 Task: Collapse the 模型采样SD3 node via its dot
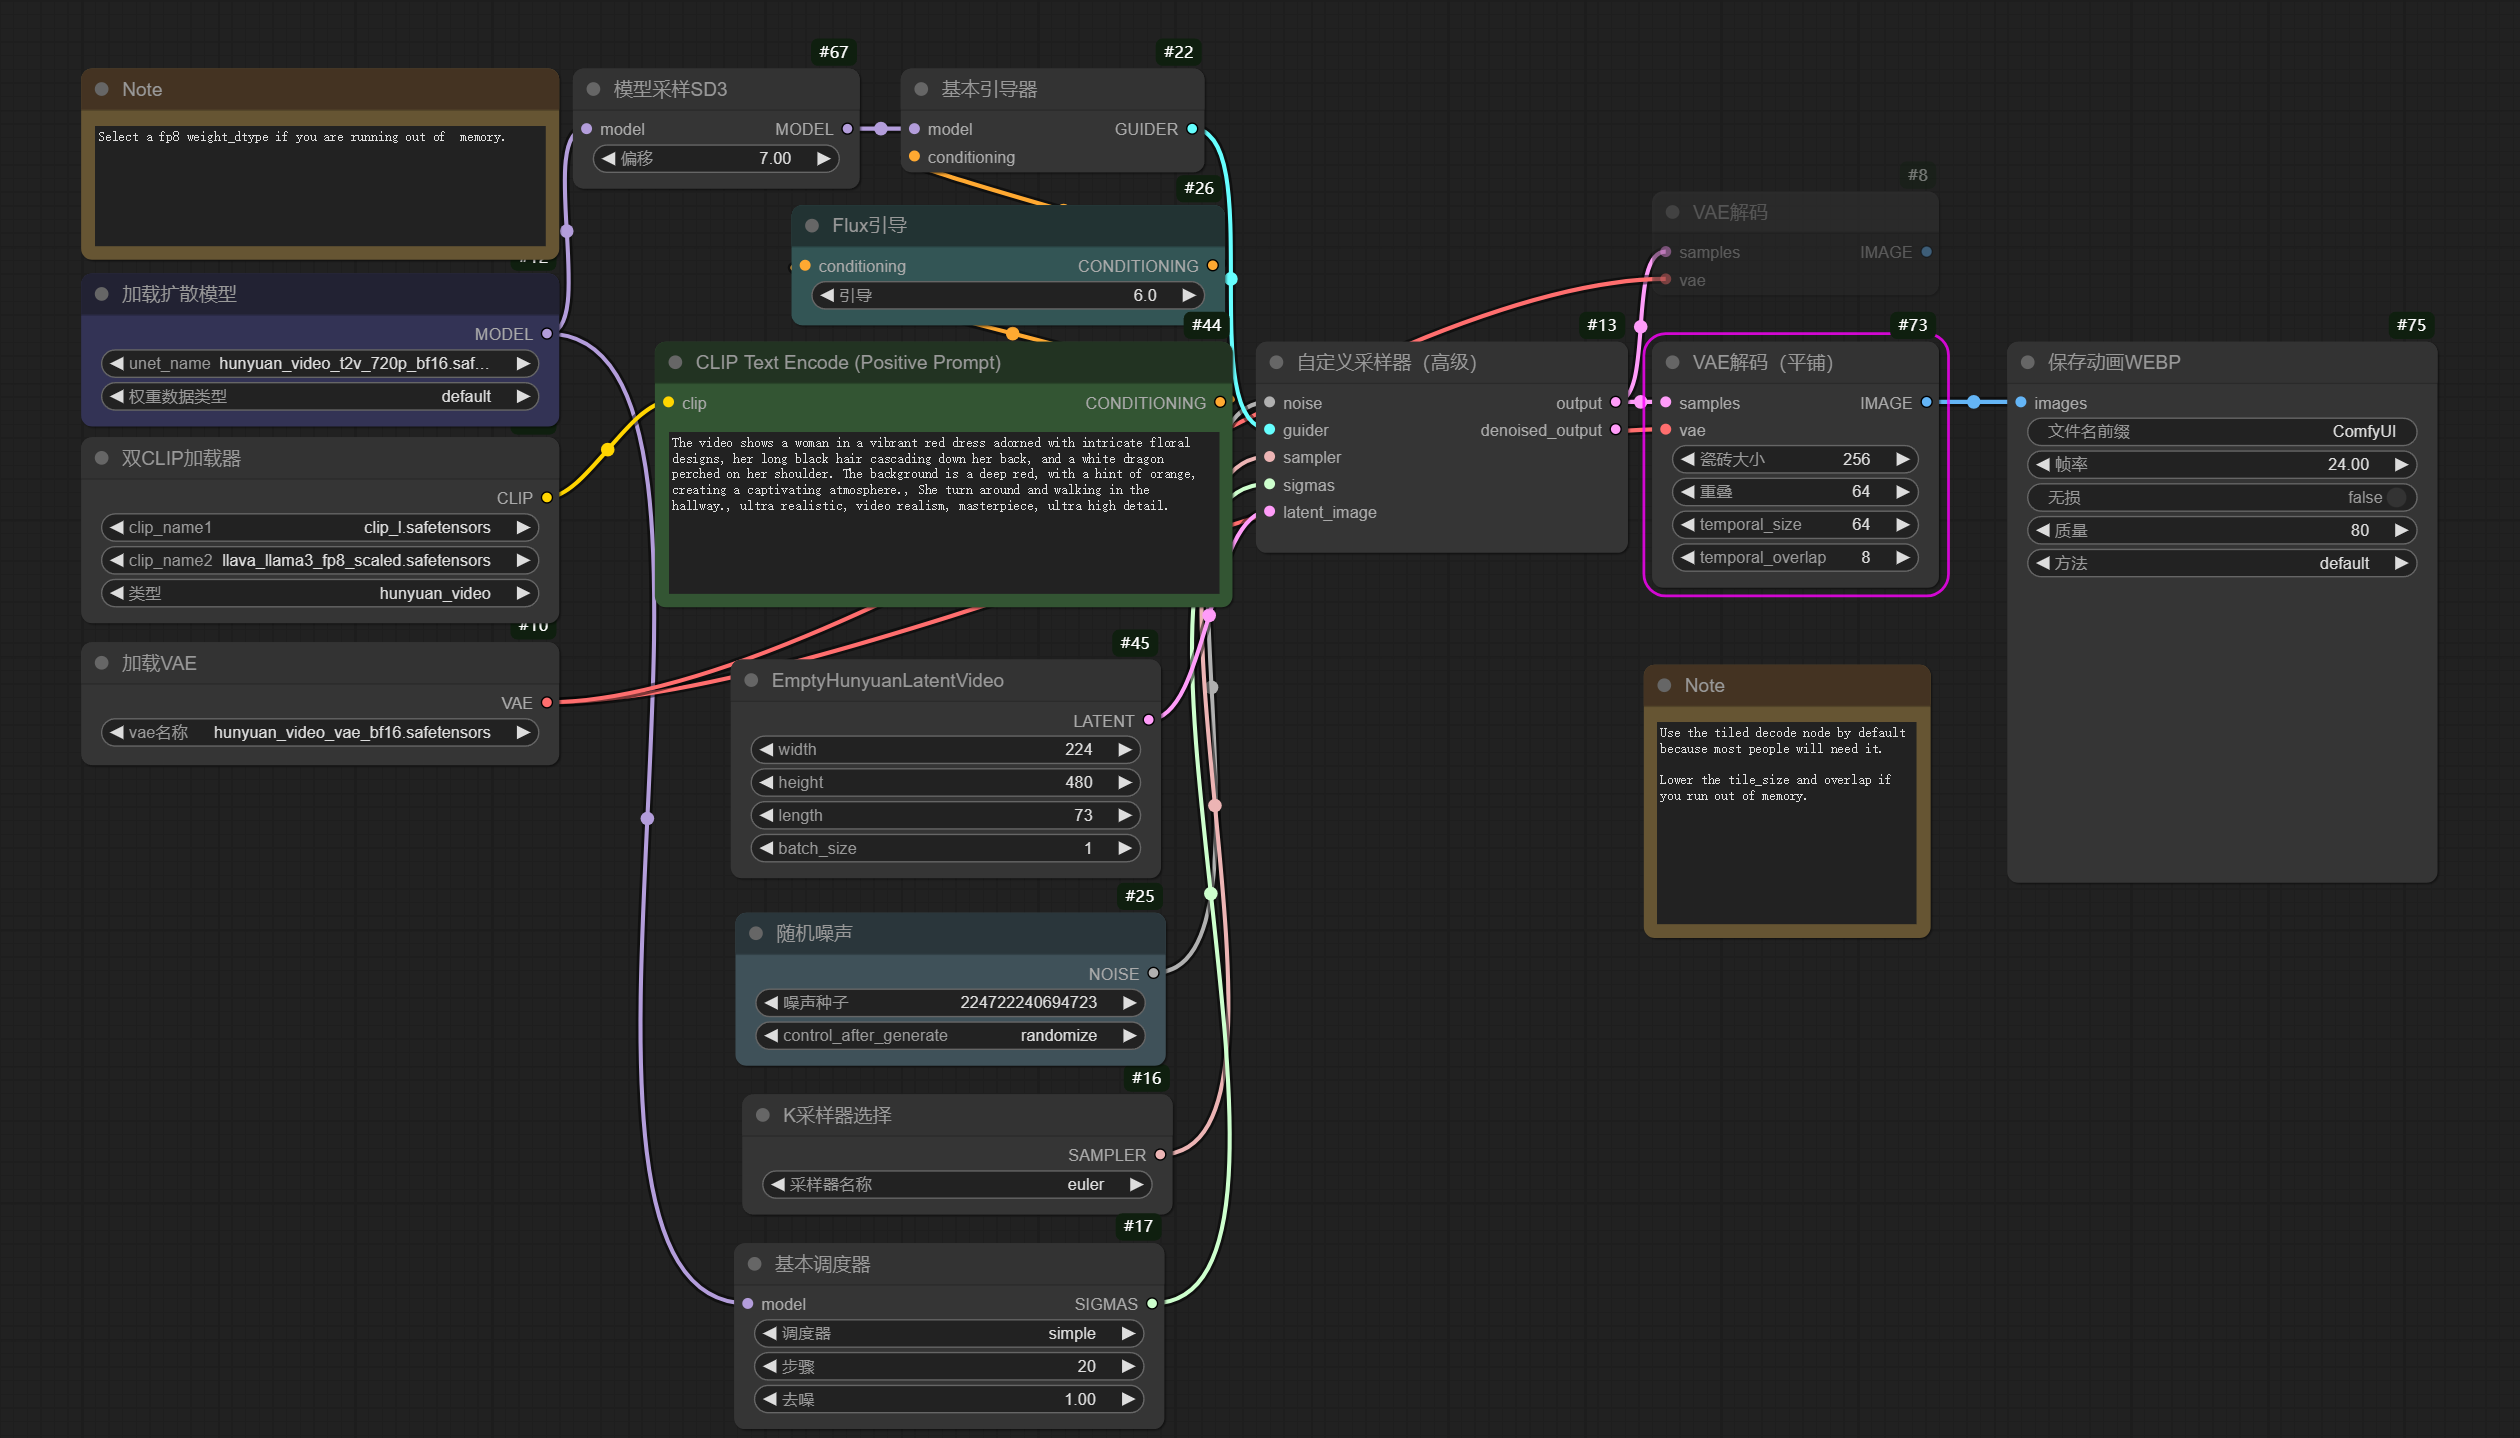click(593, 89)
